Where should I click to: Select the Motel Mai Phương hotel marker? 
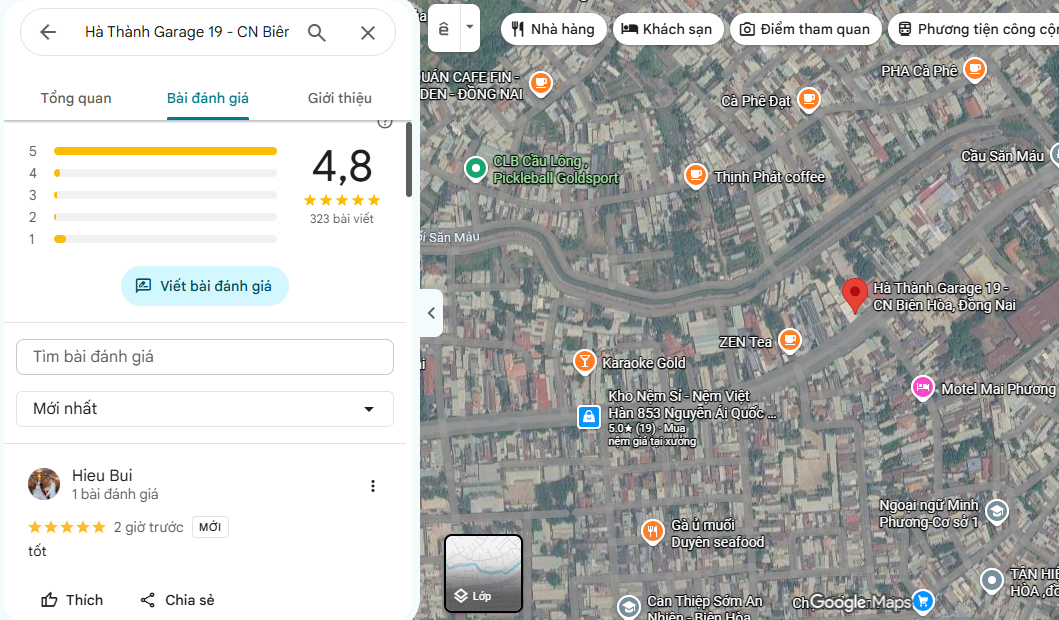[923, 388]
